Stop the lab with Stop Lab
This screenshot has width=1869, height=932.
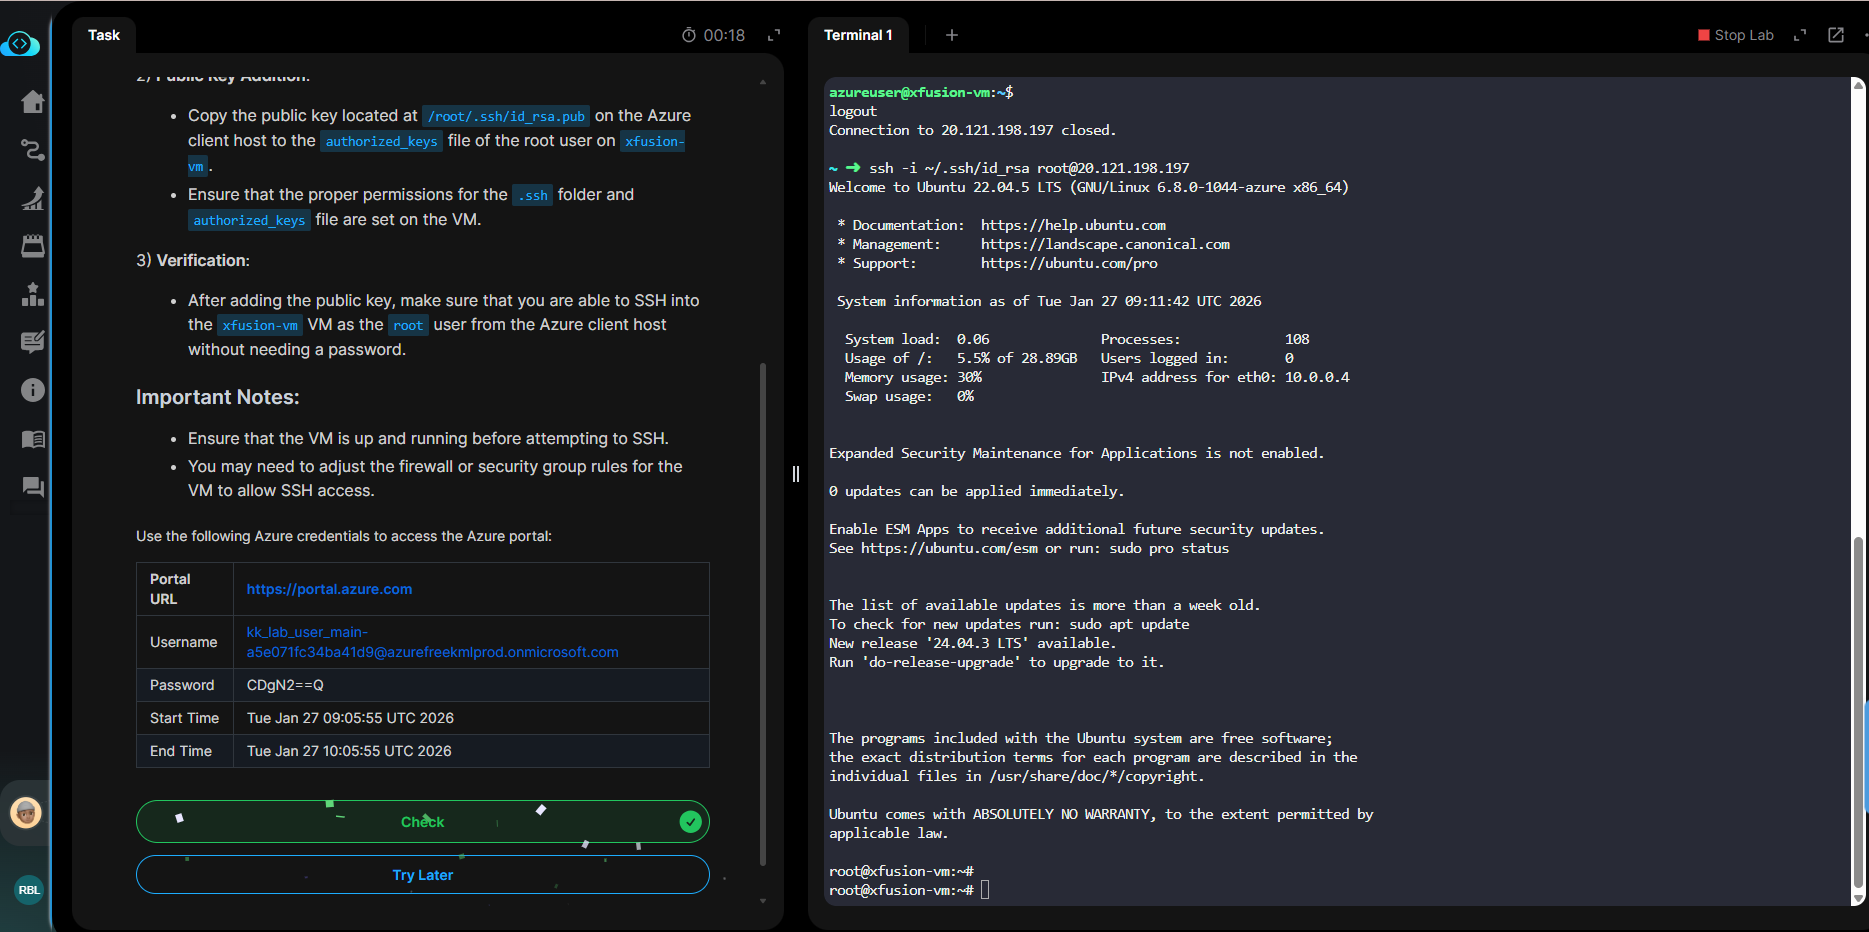pyautogui.click(x=1736, y=35)
